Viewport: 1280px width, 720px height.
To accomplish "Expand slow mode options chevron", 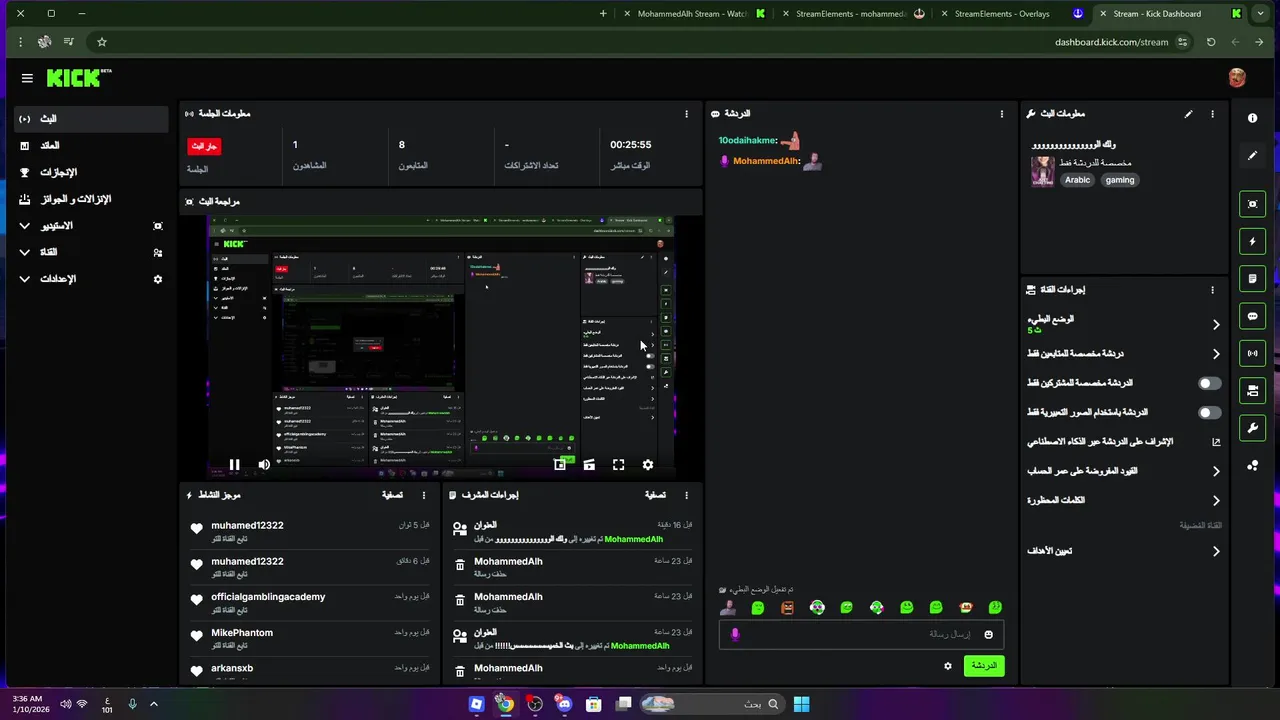I will tap(1216, 325).
